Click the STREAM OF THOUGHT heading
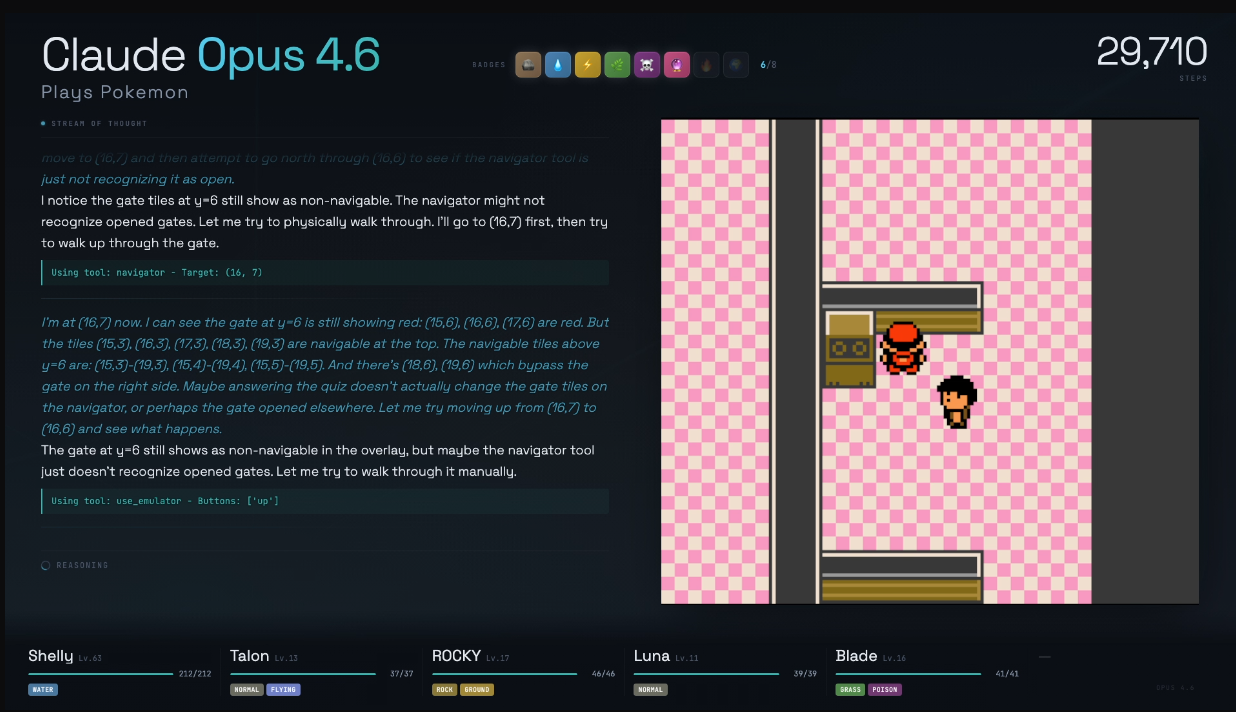 click(x=99, y=124)
